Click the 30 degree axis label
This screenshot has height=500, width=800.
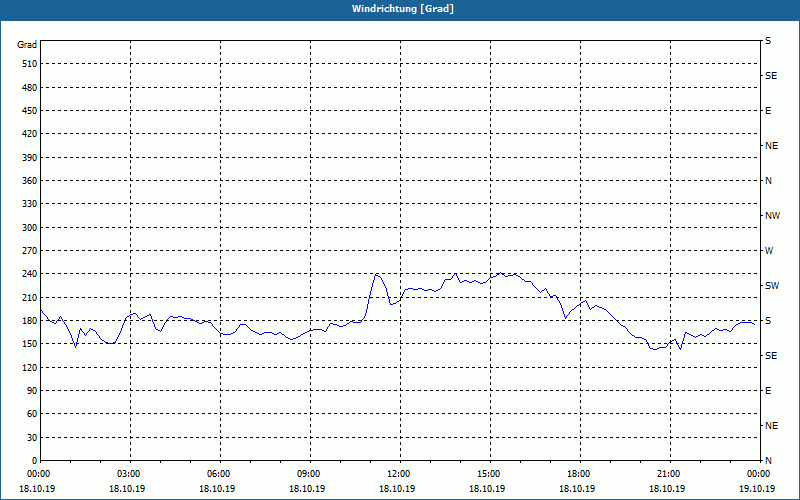click(32, 438)
